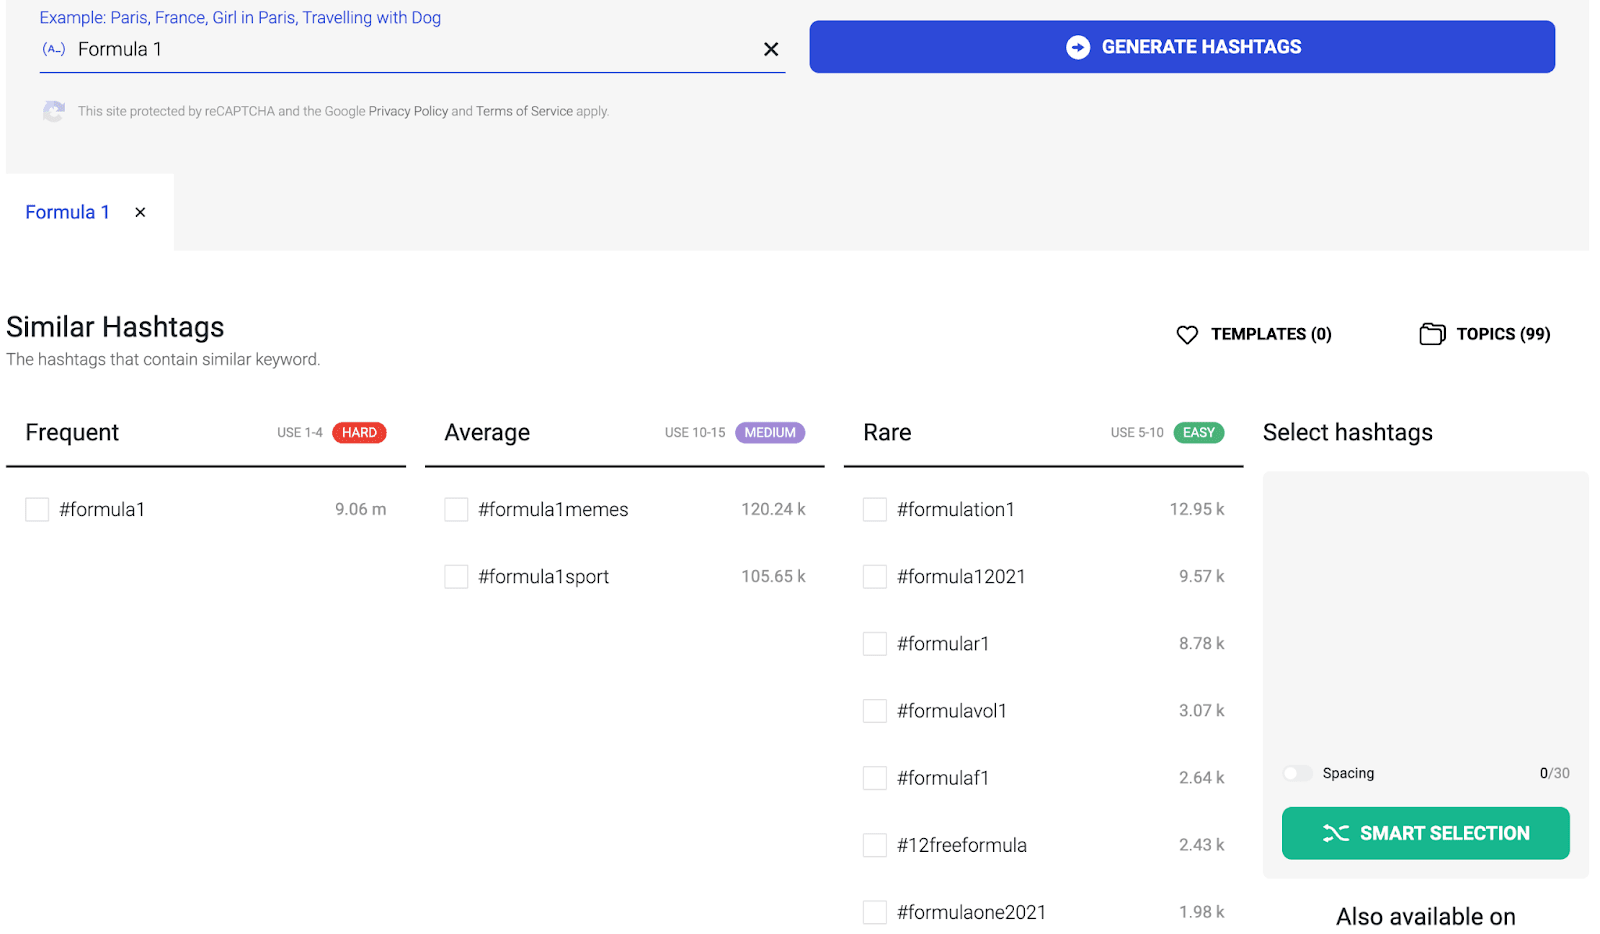Click the shuffle icon in Smart Selection
The image size is (1600, 934).
tap(1336, 833)
